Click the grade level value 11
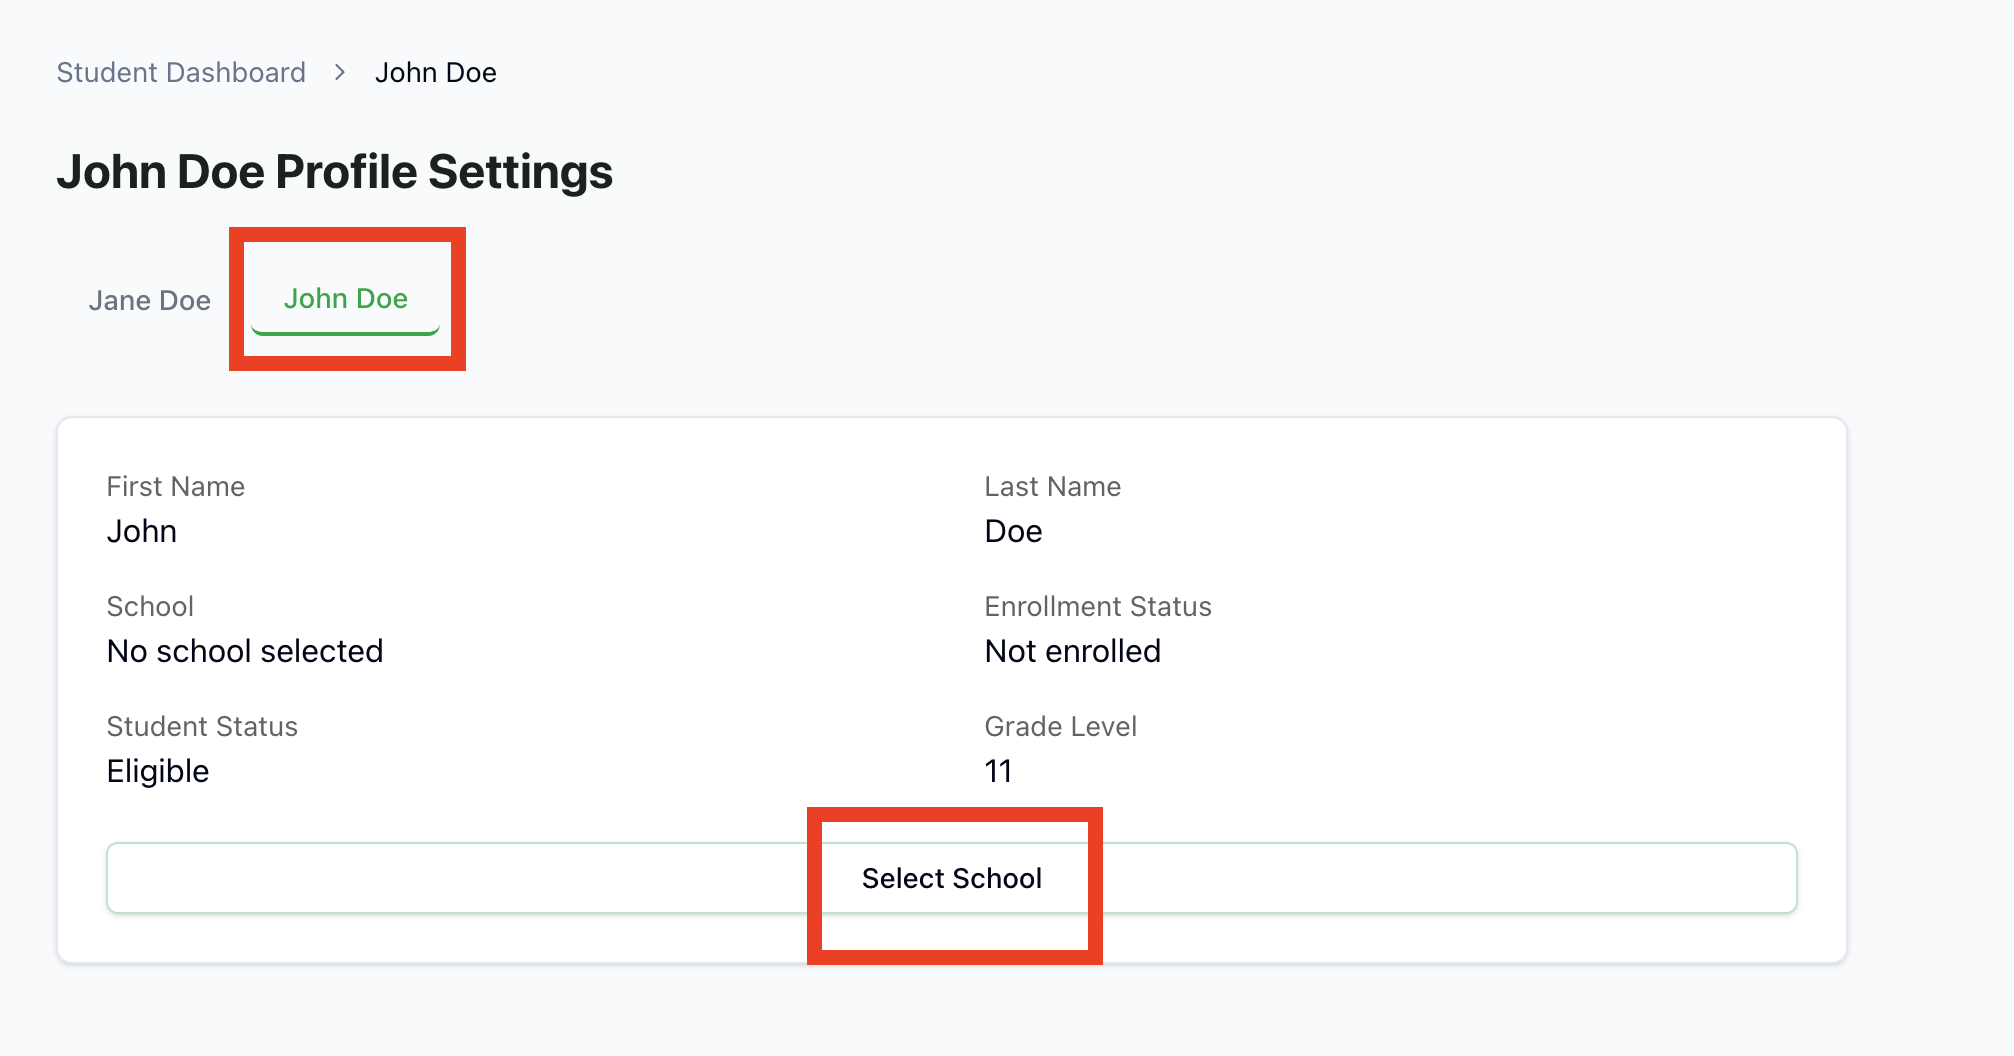 [x=998, y=771]
